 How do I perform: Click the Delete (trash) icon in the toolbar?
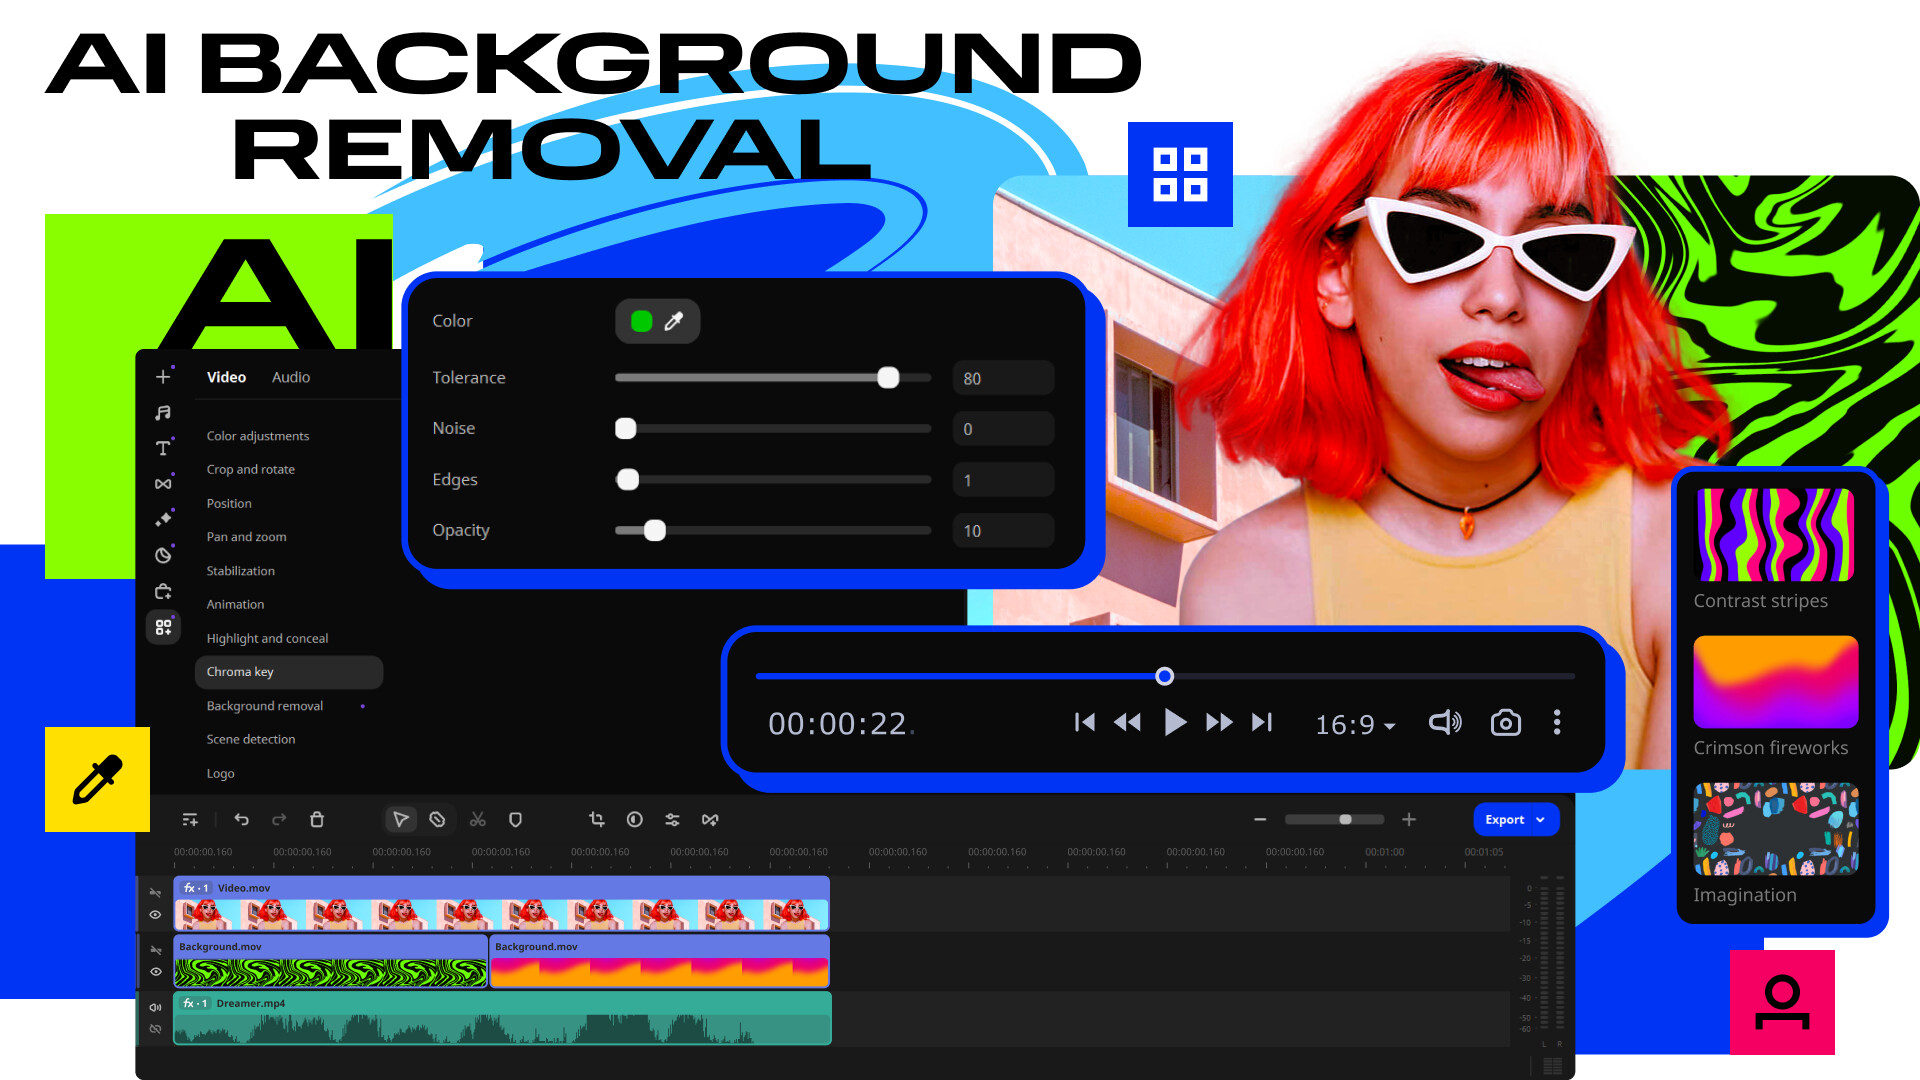pyautogui.click(x=317, y=819)
